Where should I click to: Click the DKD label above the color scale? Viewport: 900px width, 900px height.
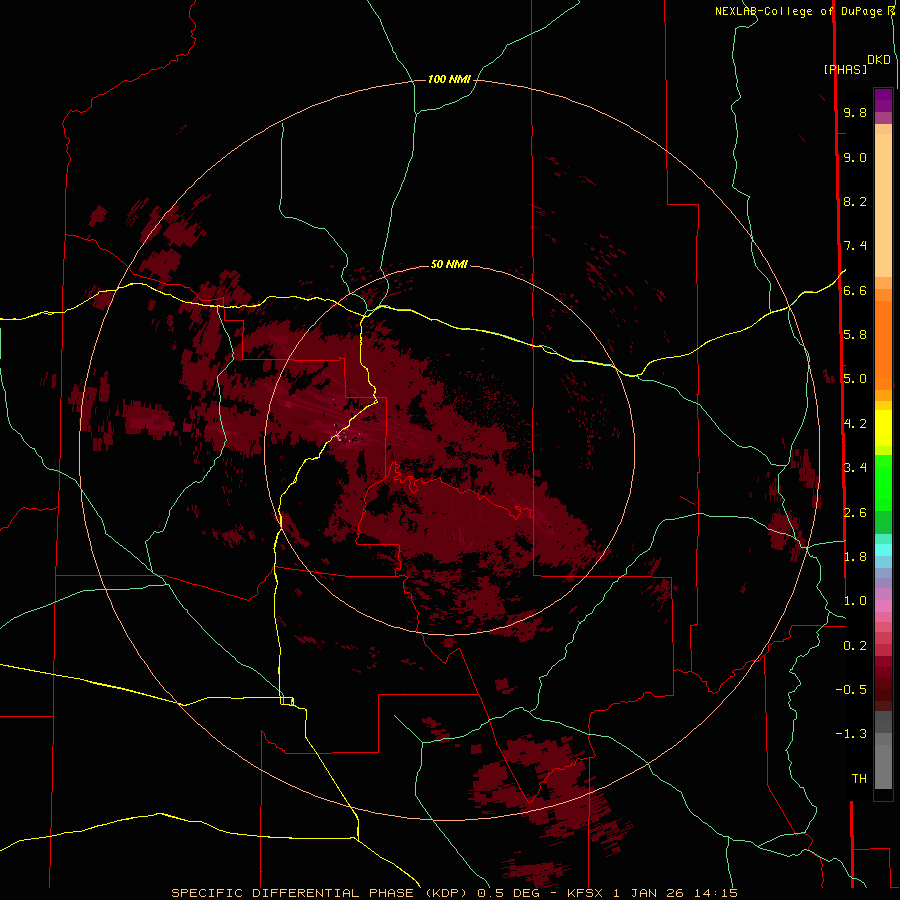[879, 60]
